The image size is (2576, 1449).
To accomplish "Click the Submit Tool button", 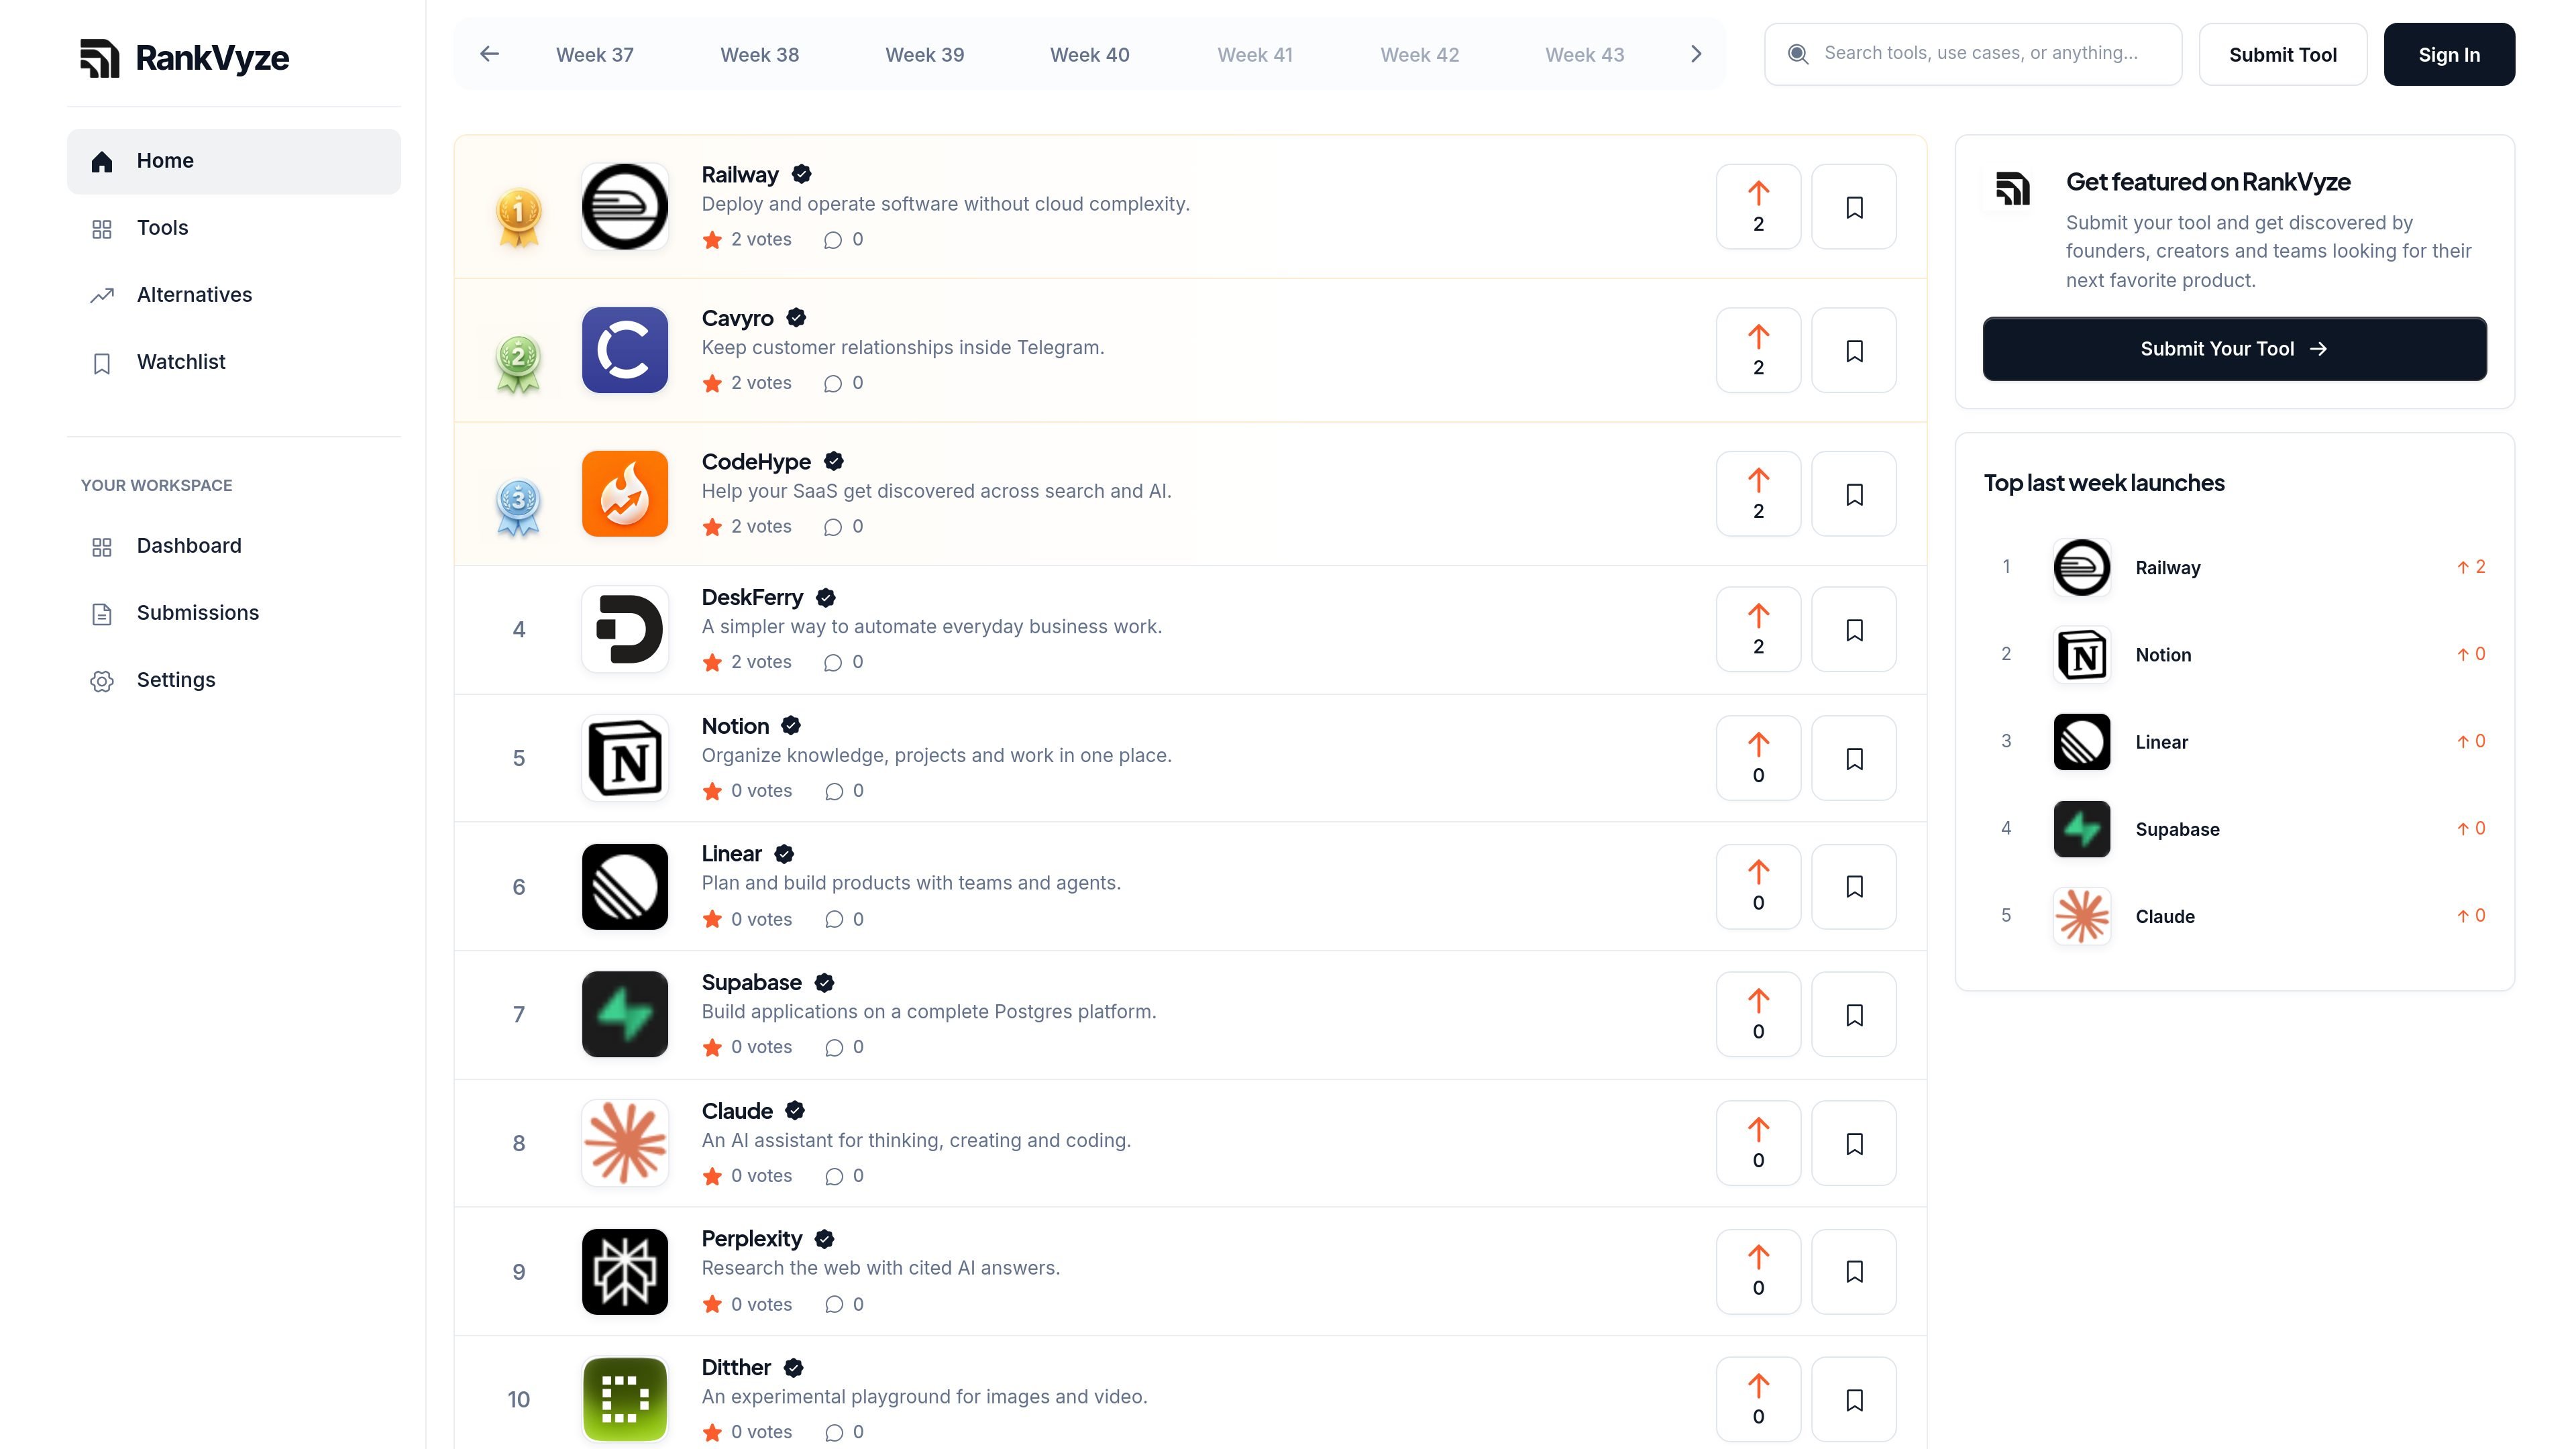I will tap(2283, 55).
